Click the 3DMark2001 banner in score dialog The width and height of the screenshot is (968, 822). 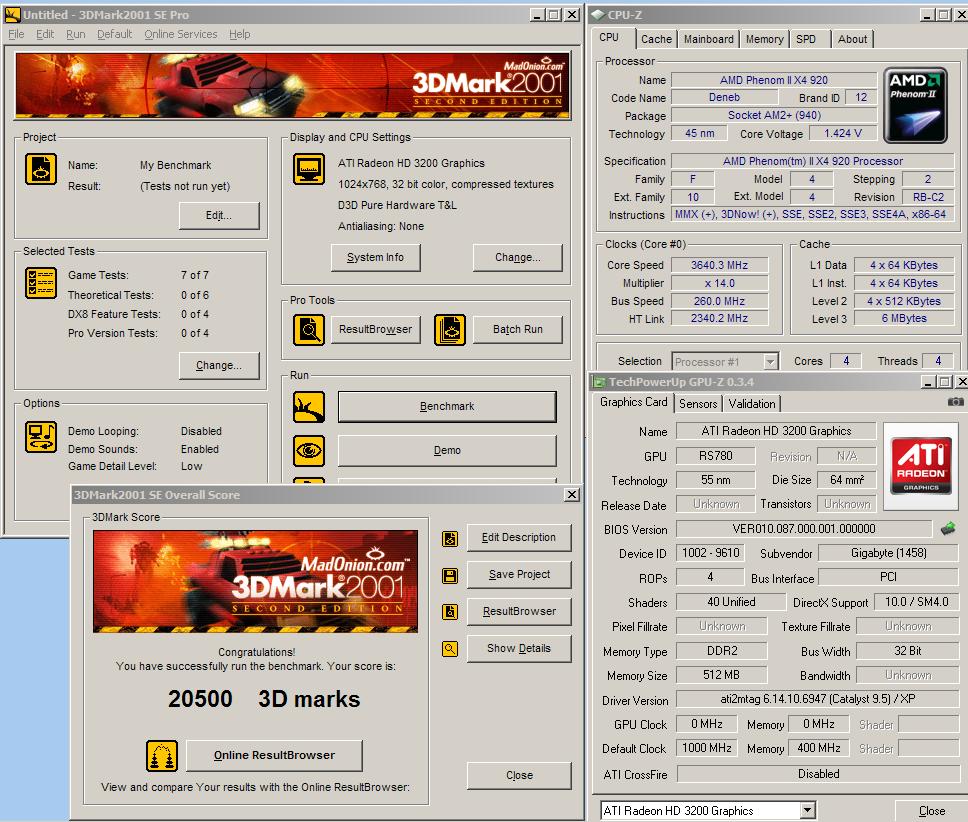(255, 581)
